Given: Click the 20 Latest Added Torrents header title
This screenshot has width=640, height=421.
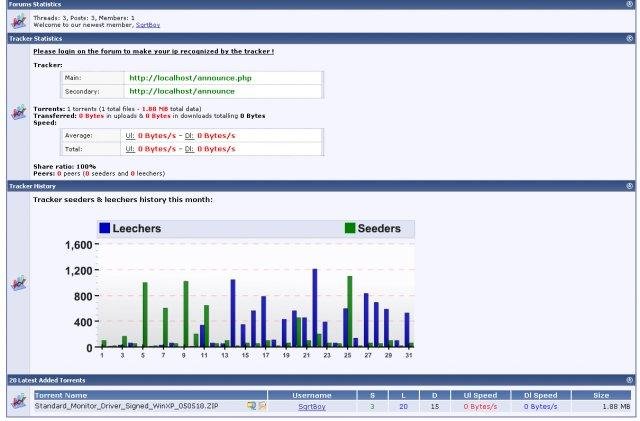Looking at the screenshot, I should pos(47,380).
